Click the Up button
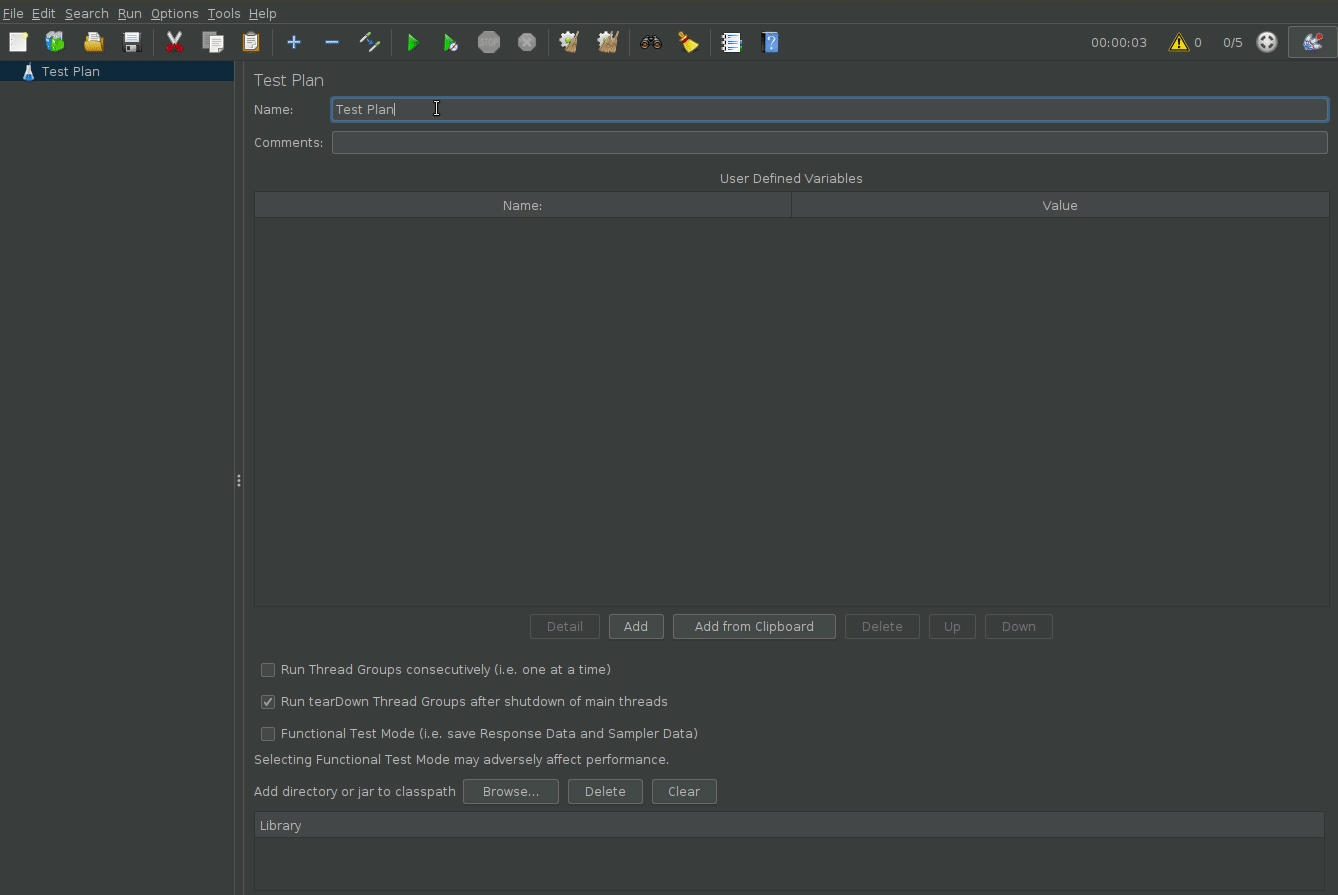 pos(952,627)
